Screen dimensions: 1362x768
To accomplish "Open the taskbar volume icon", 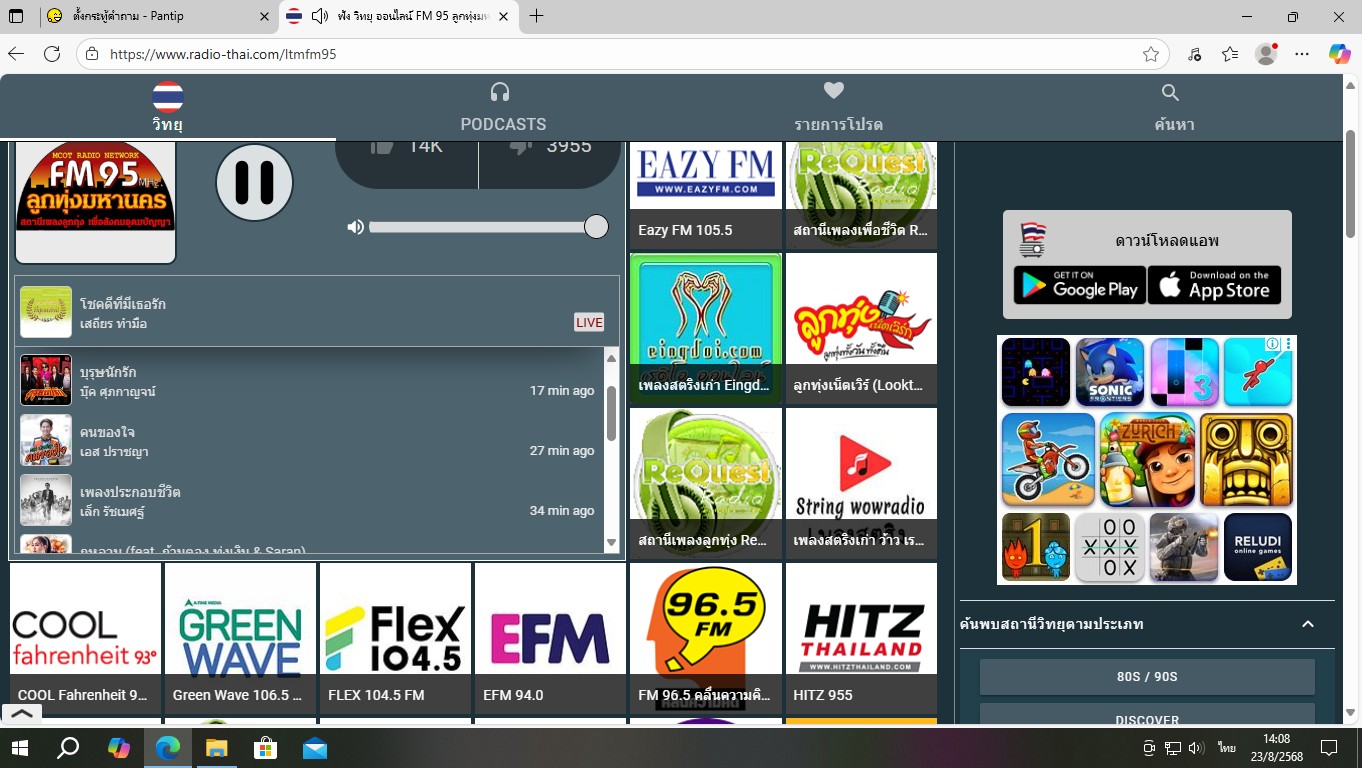I will click(x=1198, y=748).
